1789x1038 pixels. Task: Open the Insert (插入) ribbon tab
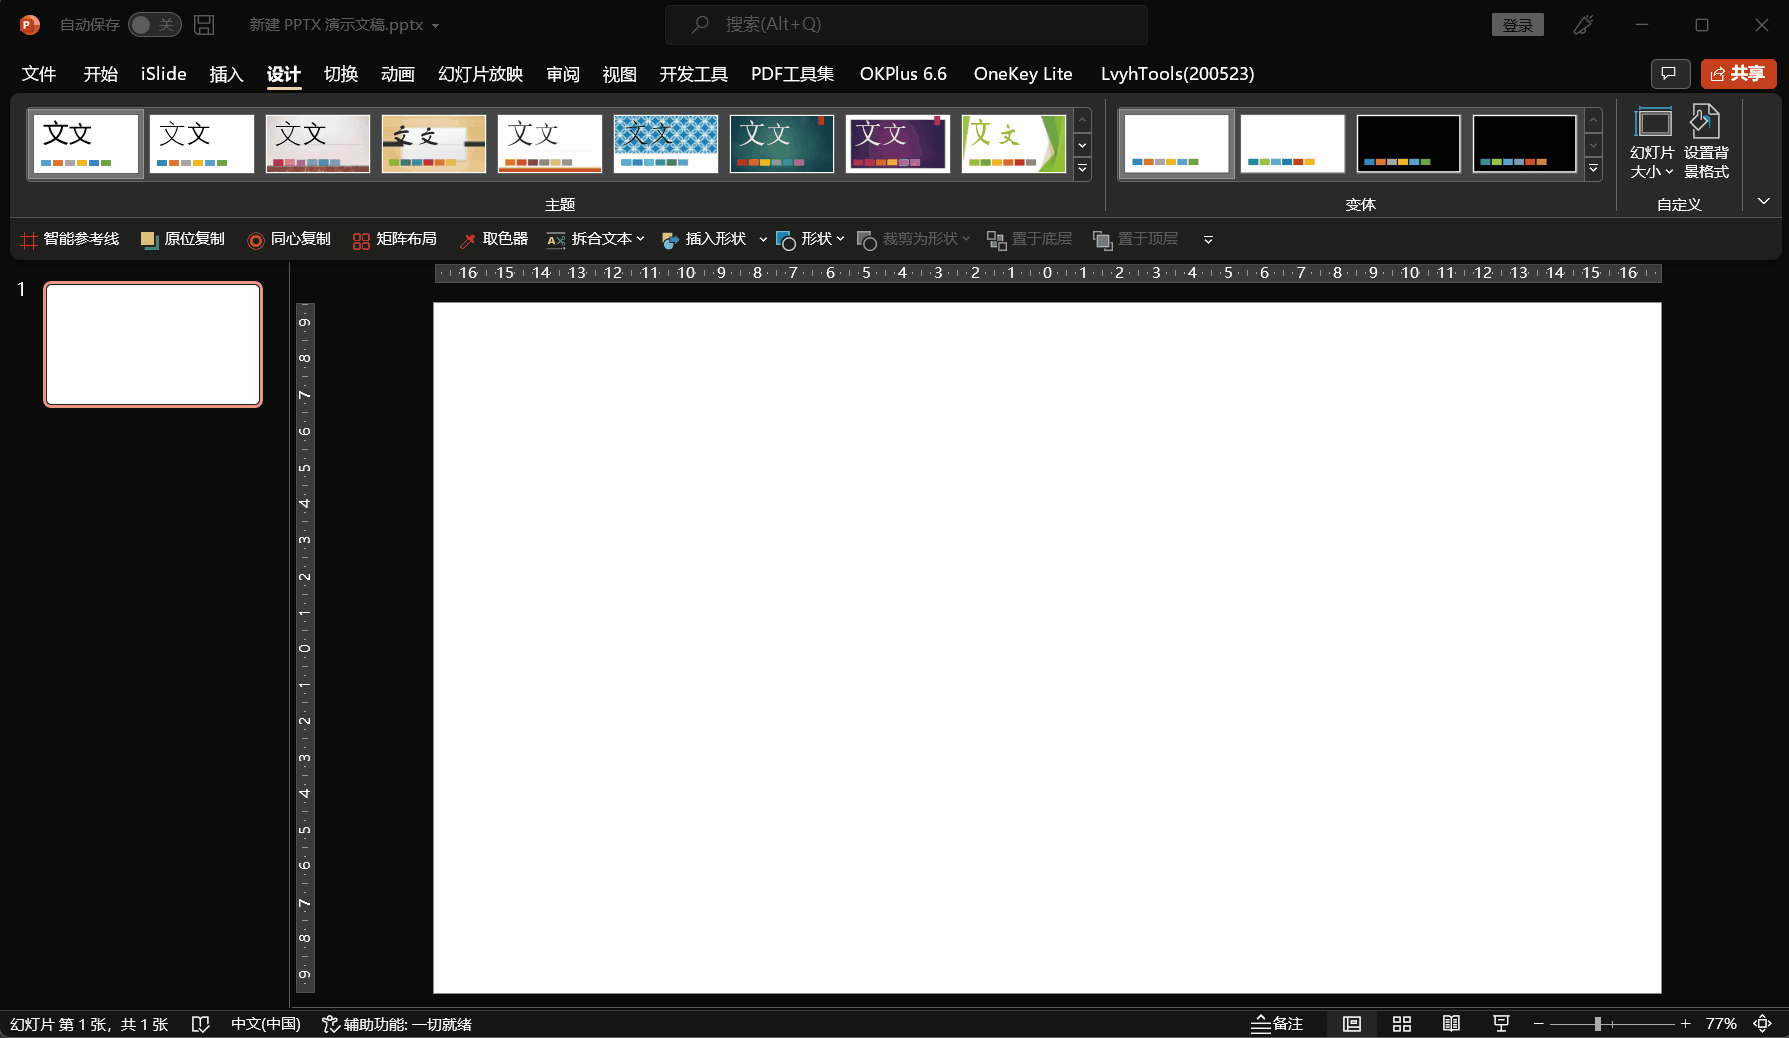point(226,74)
